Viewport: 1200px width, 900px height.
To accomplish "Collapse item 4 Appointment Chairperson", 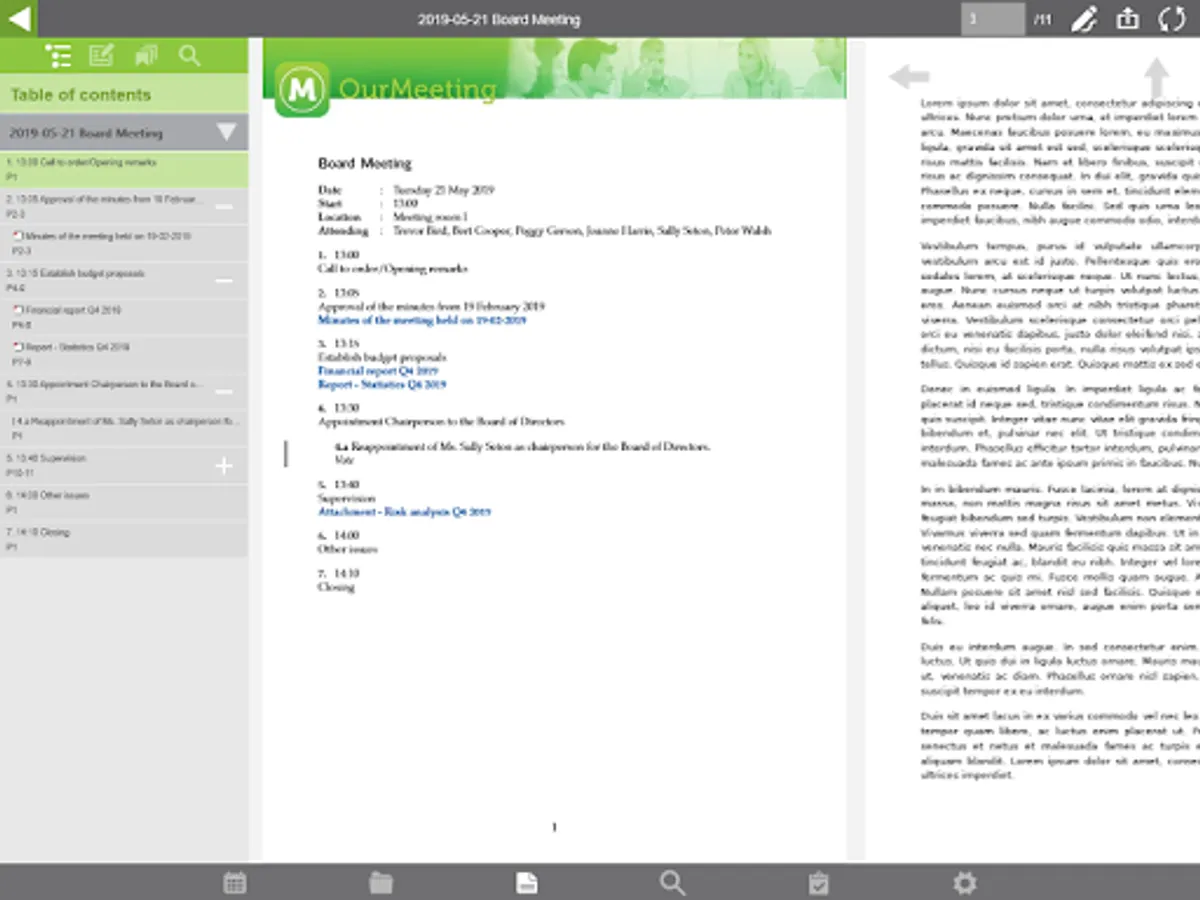I will (224, 392).
